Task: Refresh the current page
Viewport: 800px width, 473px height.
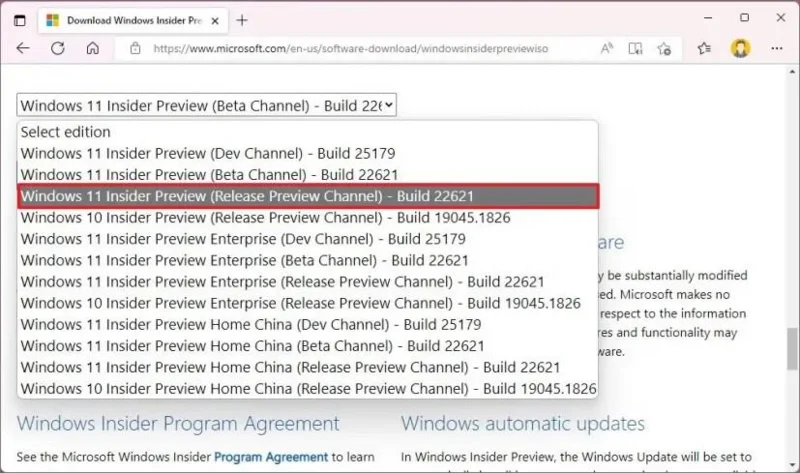Action: click(58, 48)
